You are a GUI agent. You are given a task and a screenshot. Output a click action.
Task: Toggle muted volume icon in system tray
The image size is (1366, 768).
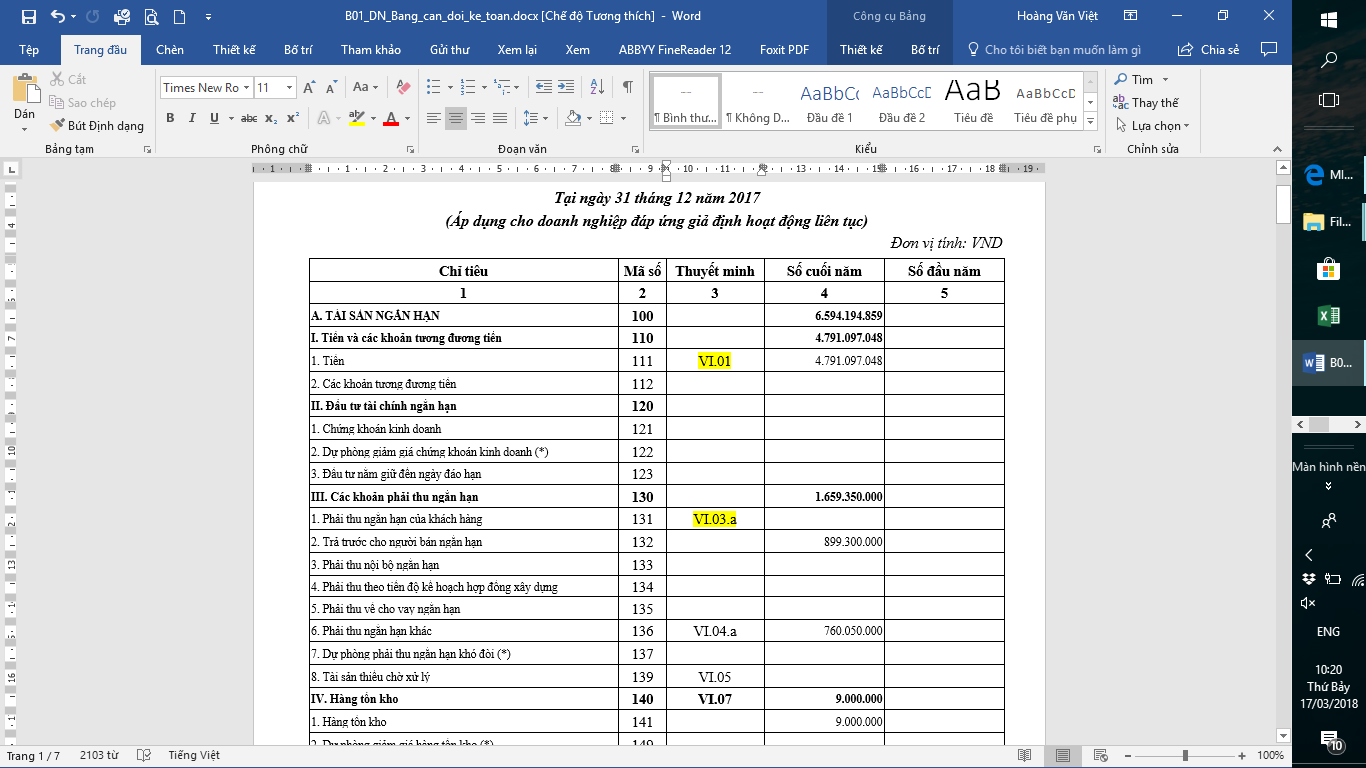(x=1308, y=603)
